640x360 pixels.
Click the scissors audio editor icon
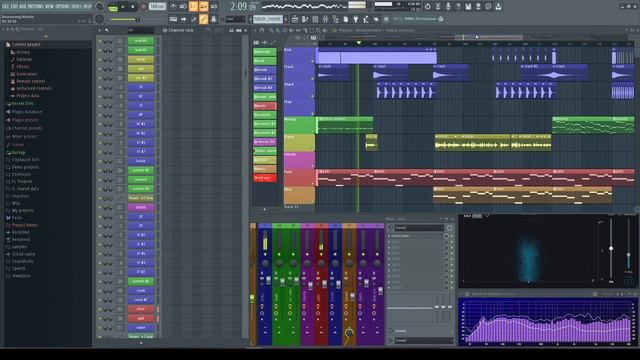click(x=438, y=7)
